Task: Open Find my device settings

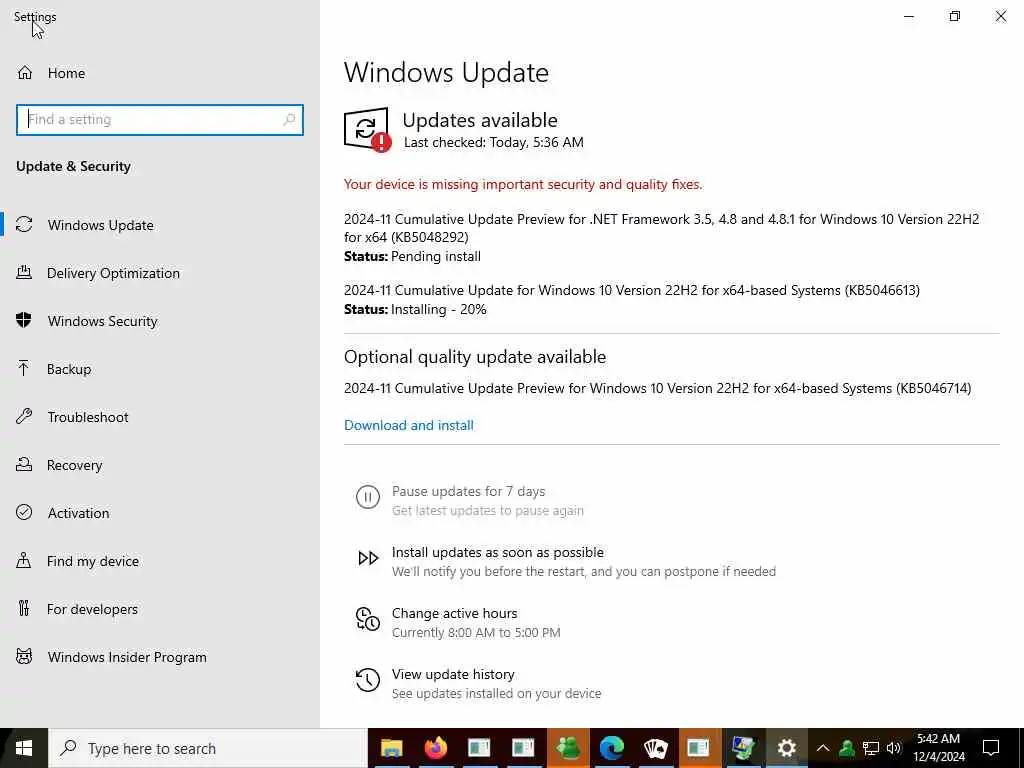Action: point(160,561)
